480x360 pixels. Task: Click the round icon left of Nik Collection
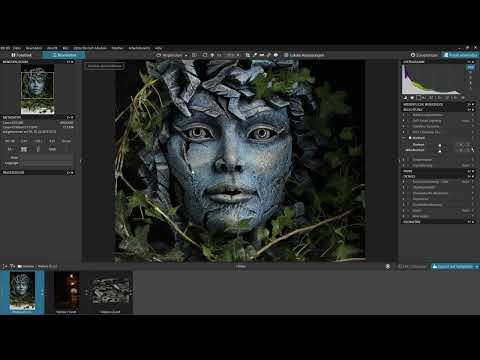pos(387,266)
